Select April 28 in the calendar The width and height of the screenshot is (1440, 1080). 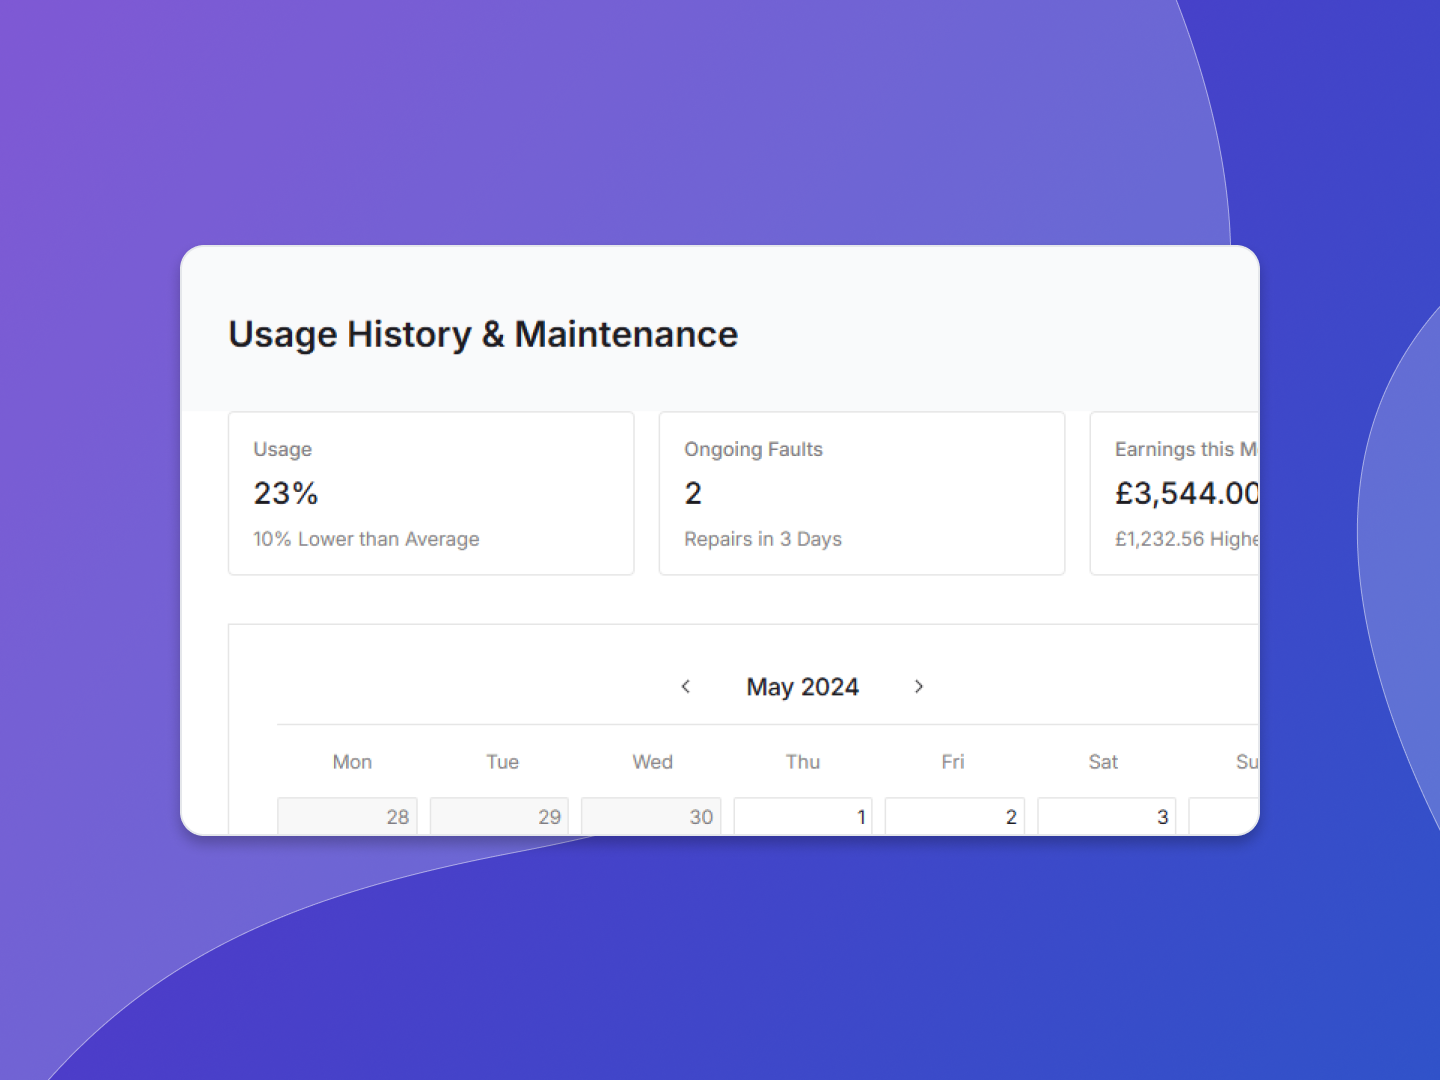[x=348, y=816]
